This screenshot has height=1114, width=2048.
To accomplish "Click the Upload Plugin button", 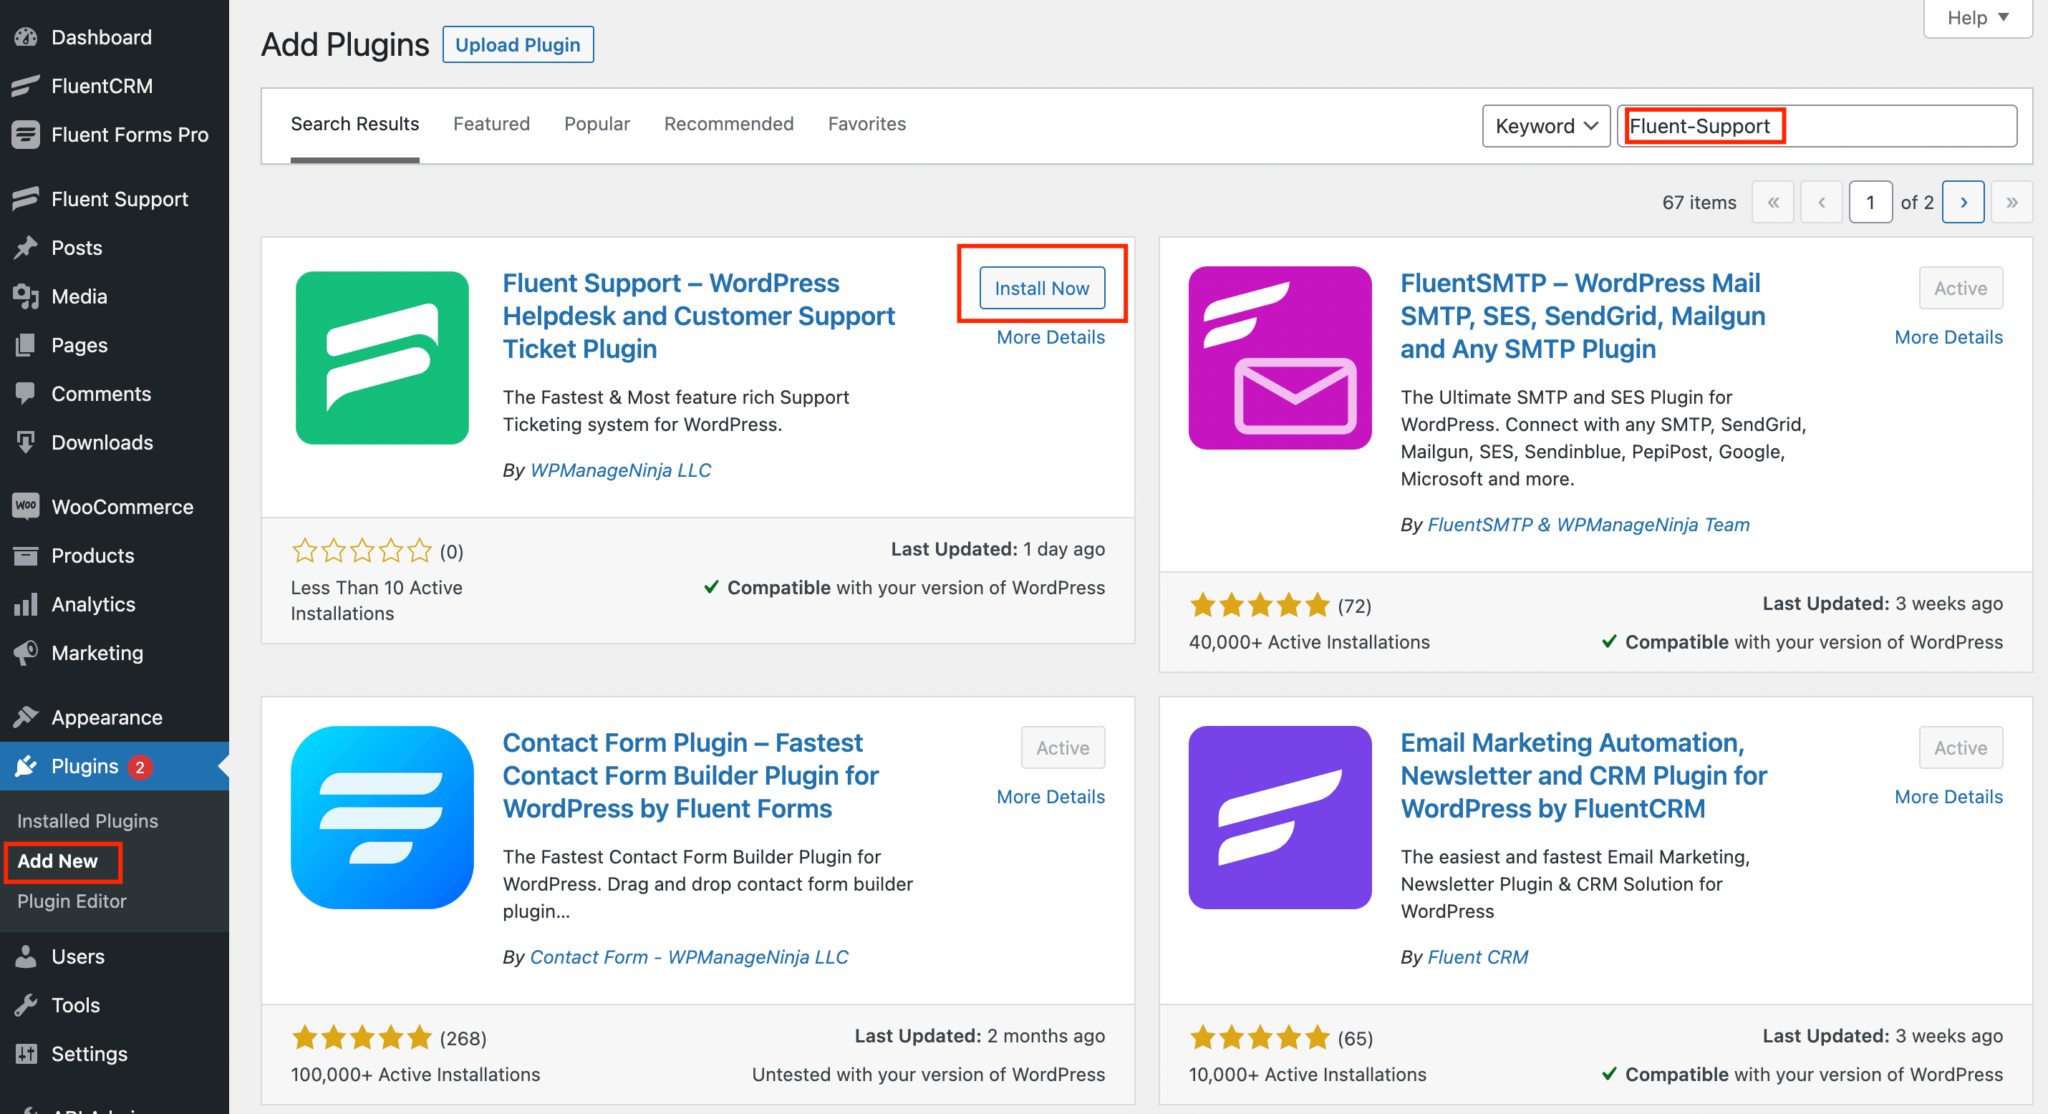I will [517, 44].
